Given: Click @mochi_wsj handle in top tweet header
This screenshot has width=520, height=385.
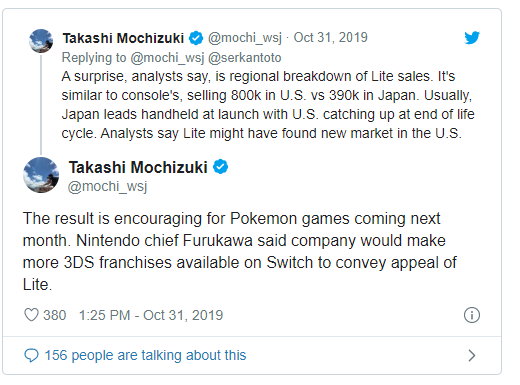Looking at the screenshot, I should pyautogui.click(x=245, y=38).
